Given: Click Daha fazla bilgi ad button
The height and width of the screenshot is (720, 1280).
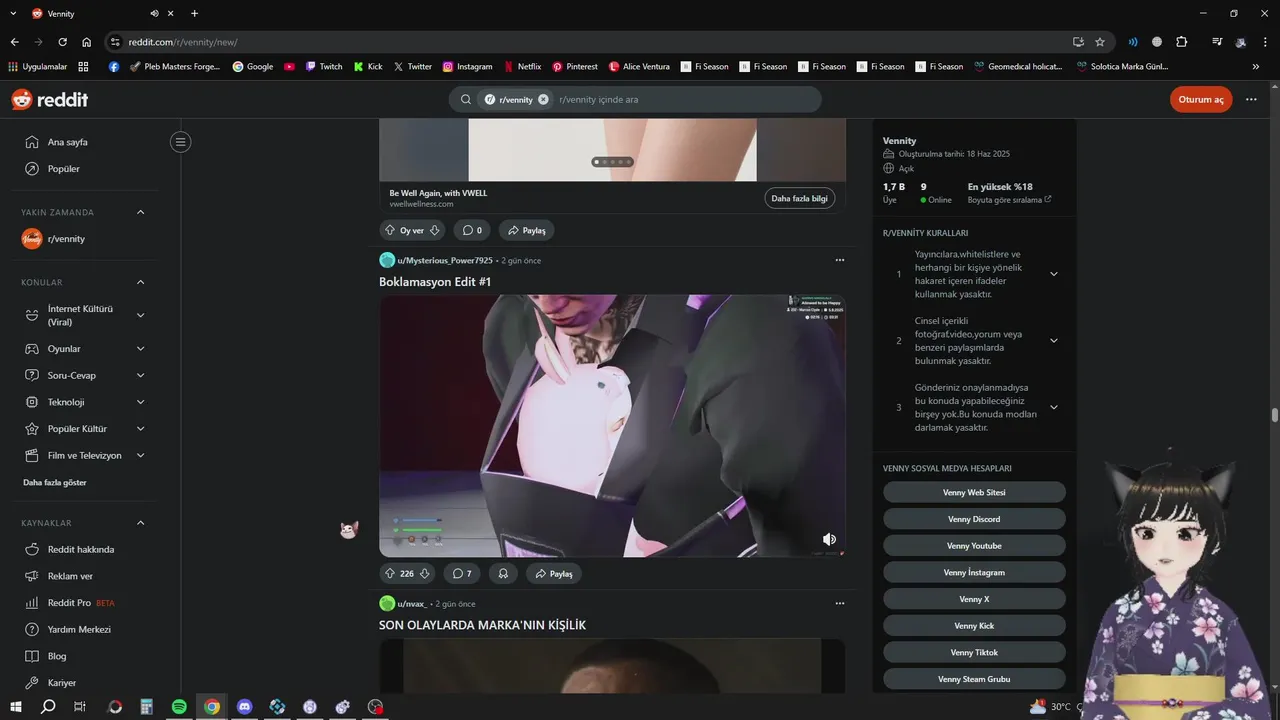Looking at the screenshot, I should tap(801, 198).
